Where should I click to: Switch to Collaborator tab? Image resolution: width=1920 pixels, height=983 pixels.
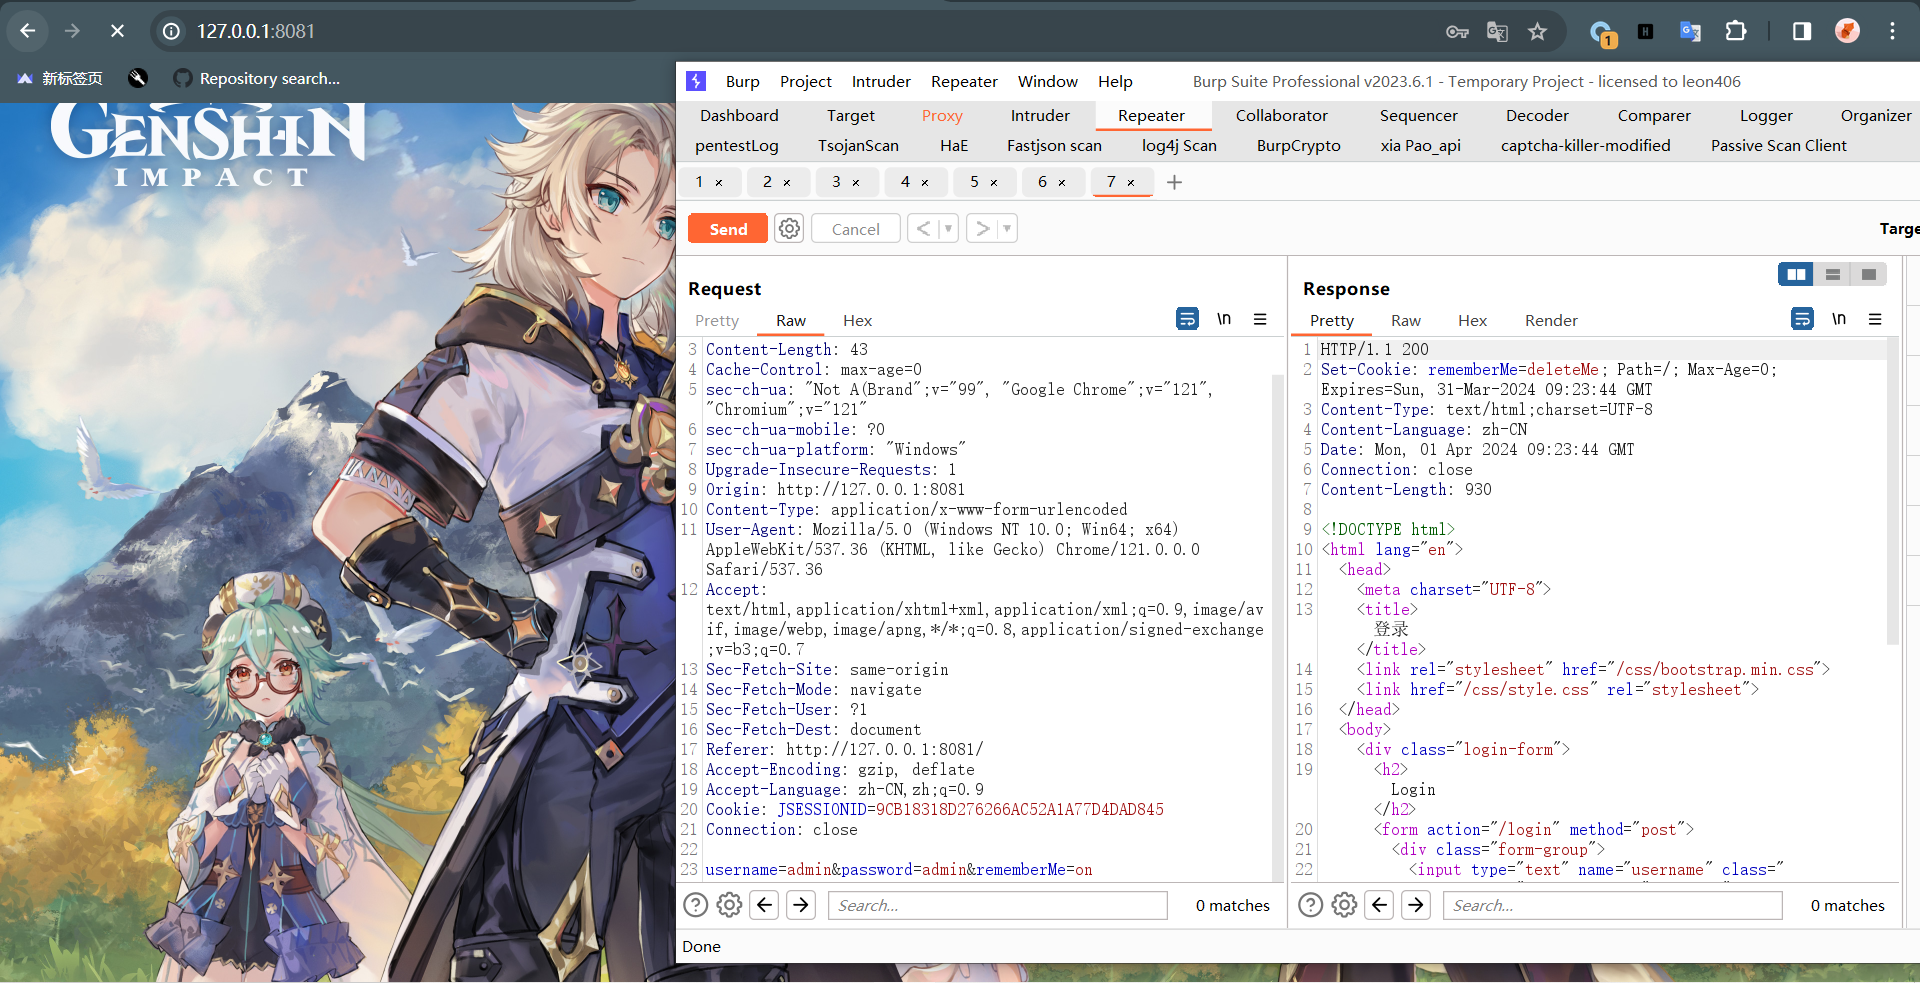pos(1282,115)
